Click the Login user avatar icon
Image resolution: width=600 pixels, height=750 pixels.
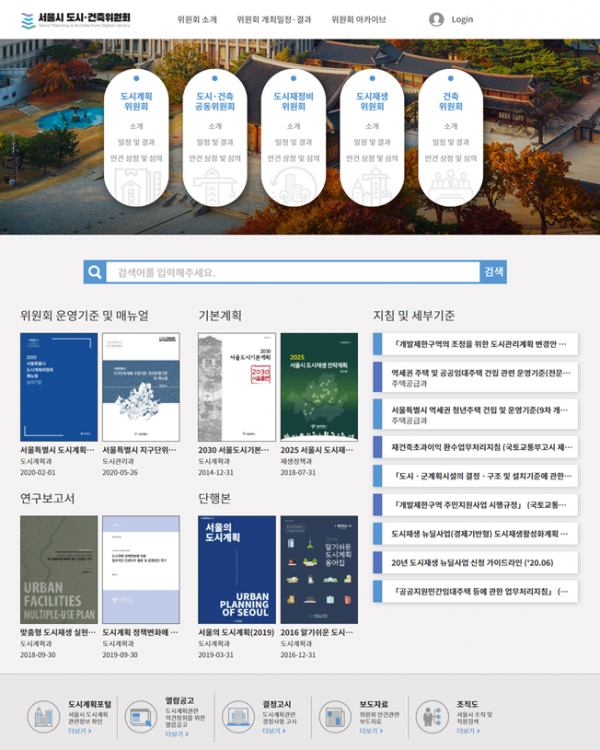pyautogui.click(x=436, y=19)
